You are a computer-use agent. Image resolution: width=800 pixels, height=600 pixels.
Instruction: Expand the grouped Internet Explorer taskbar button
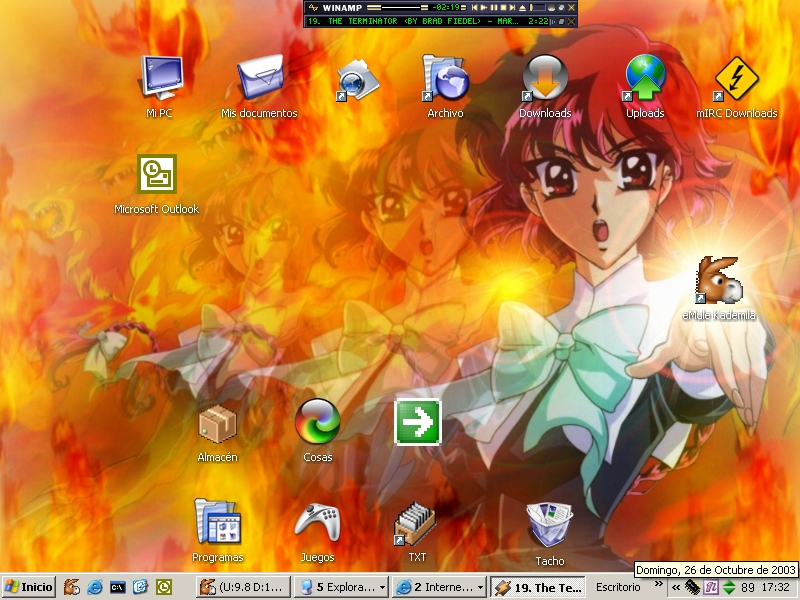click(x=438, y=587)
